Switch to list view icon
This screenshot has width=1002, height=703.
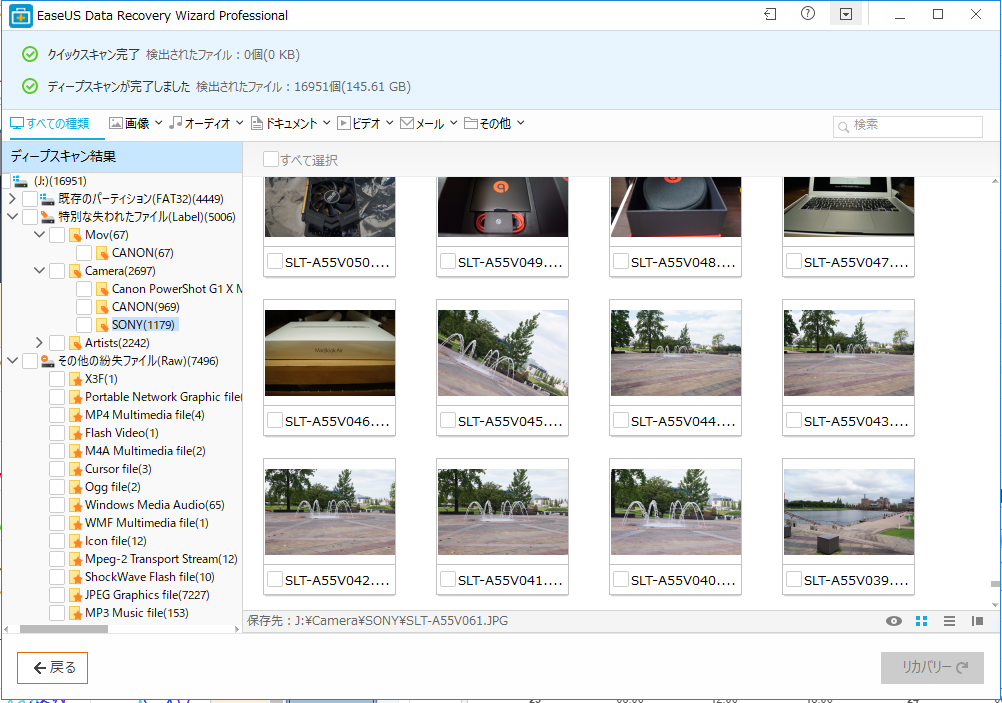click(x=950, y=621)
